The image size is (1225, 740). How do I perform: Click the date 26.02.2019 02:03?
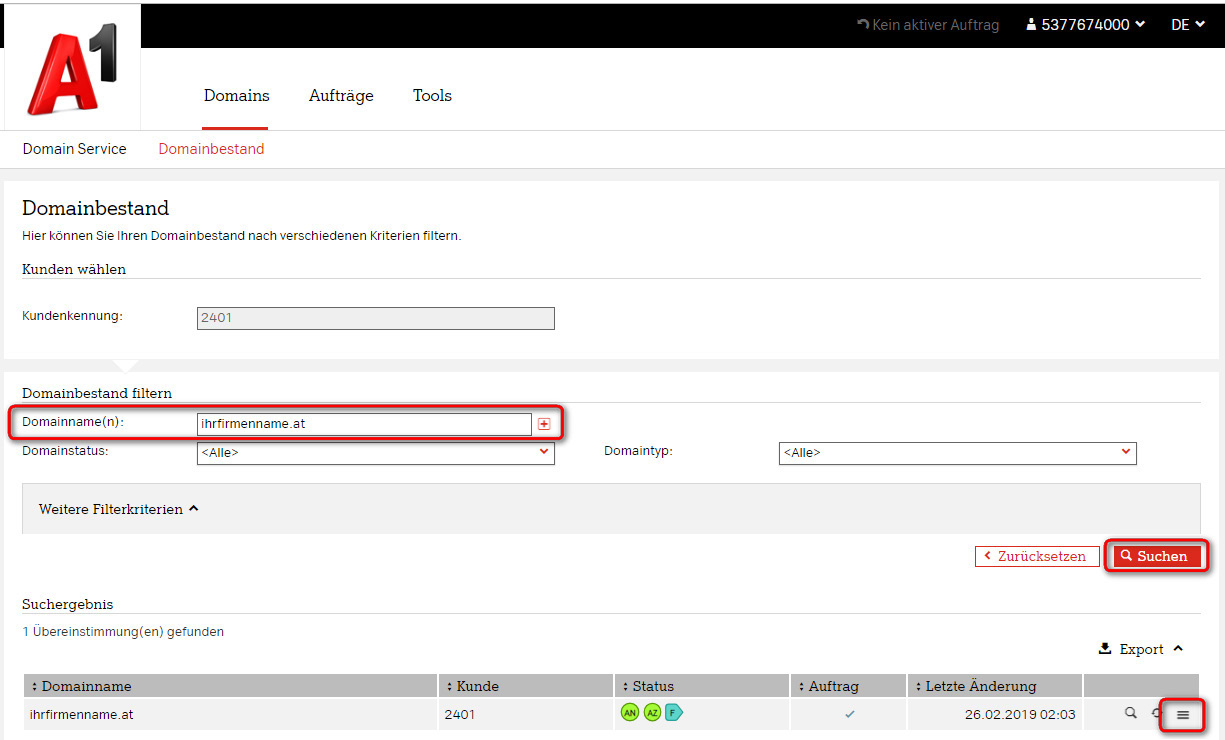point(1019,714)
